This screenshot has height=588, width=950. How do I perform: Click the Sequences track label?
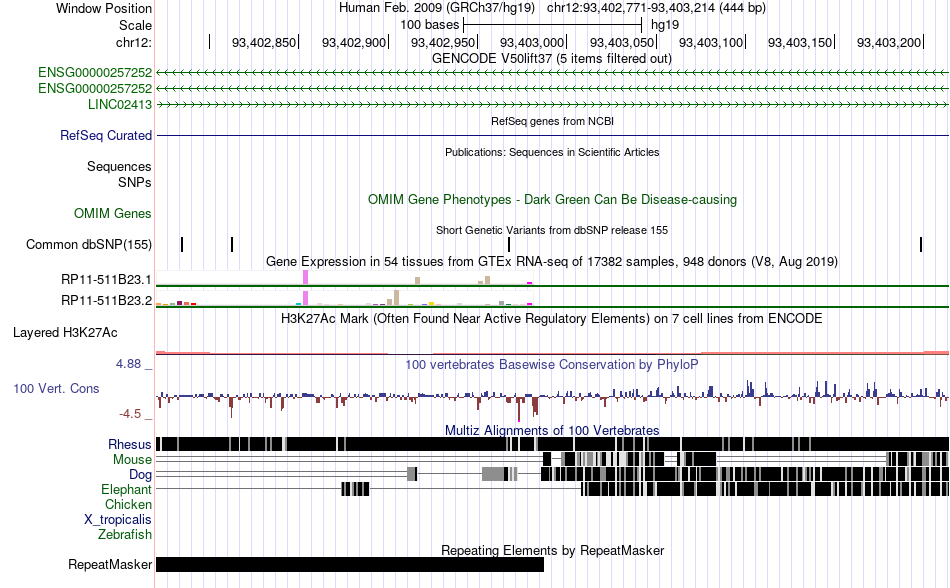(119, 167)
